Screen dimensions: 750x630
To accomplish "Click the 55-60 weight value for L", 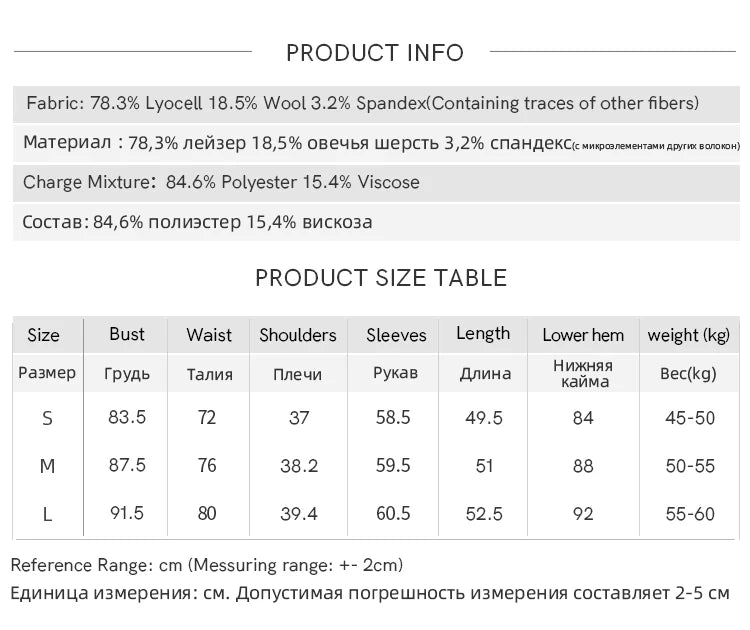I will [x=690, y=514].
